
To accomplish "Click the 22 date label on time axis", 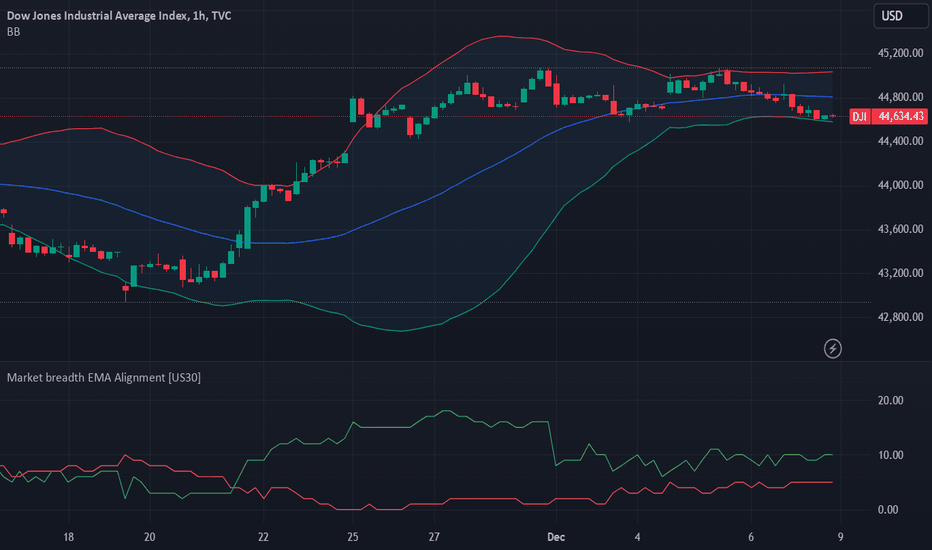I will click(x=263, y=537).
